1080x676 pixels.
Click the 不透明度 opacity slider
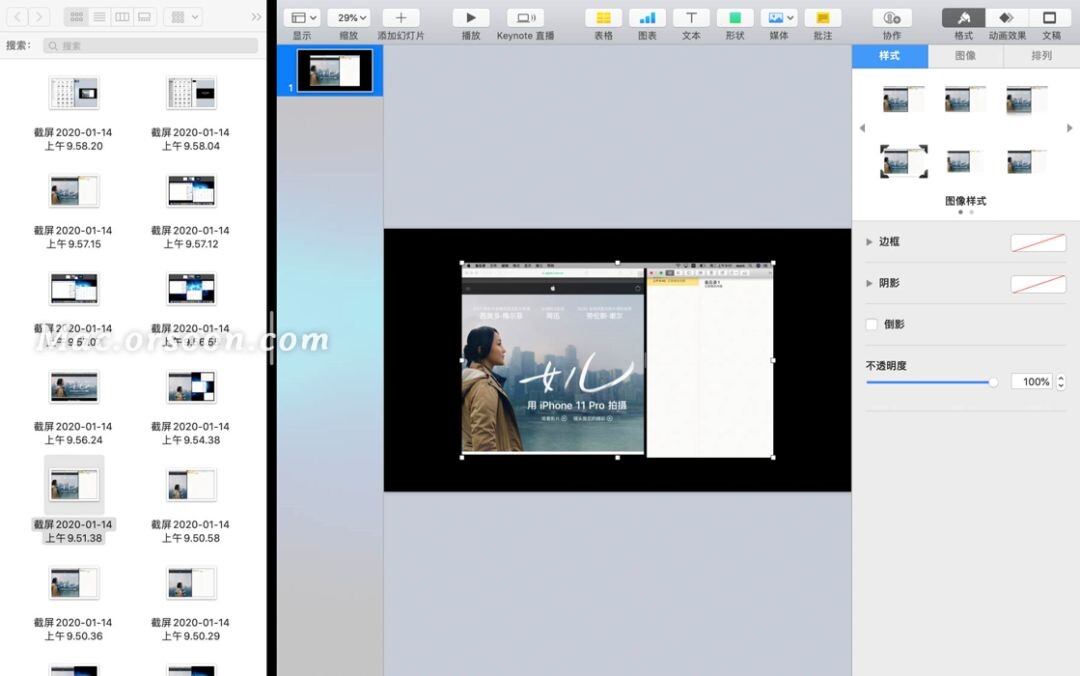click(932, 382)
